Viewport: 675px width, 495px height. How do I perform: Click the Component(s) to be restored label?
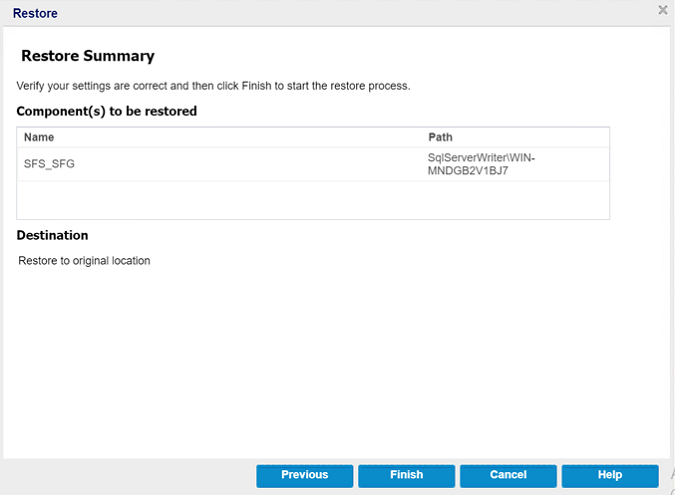[x=106, y=111]
